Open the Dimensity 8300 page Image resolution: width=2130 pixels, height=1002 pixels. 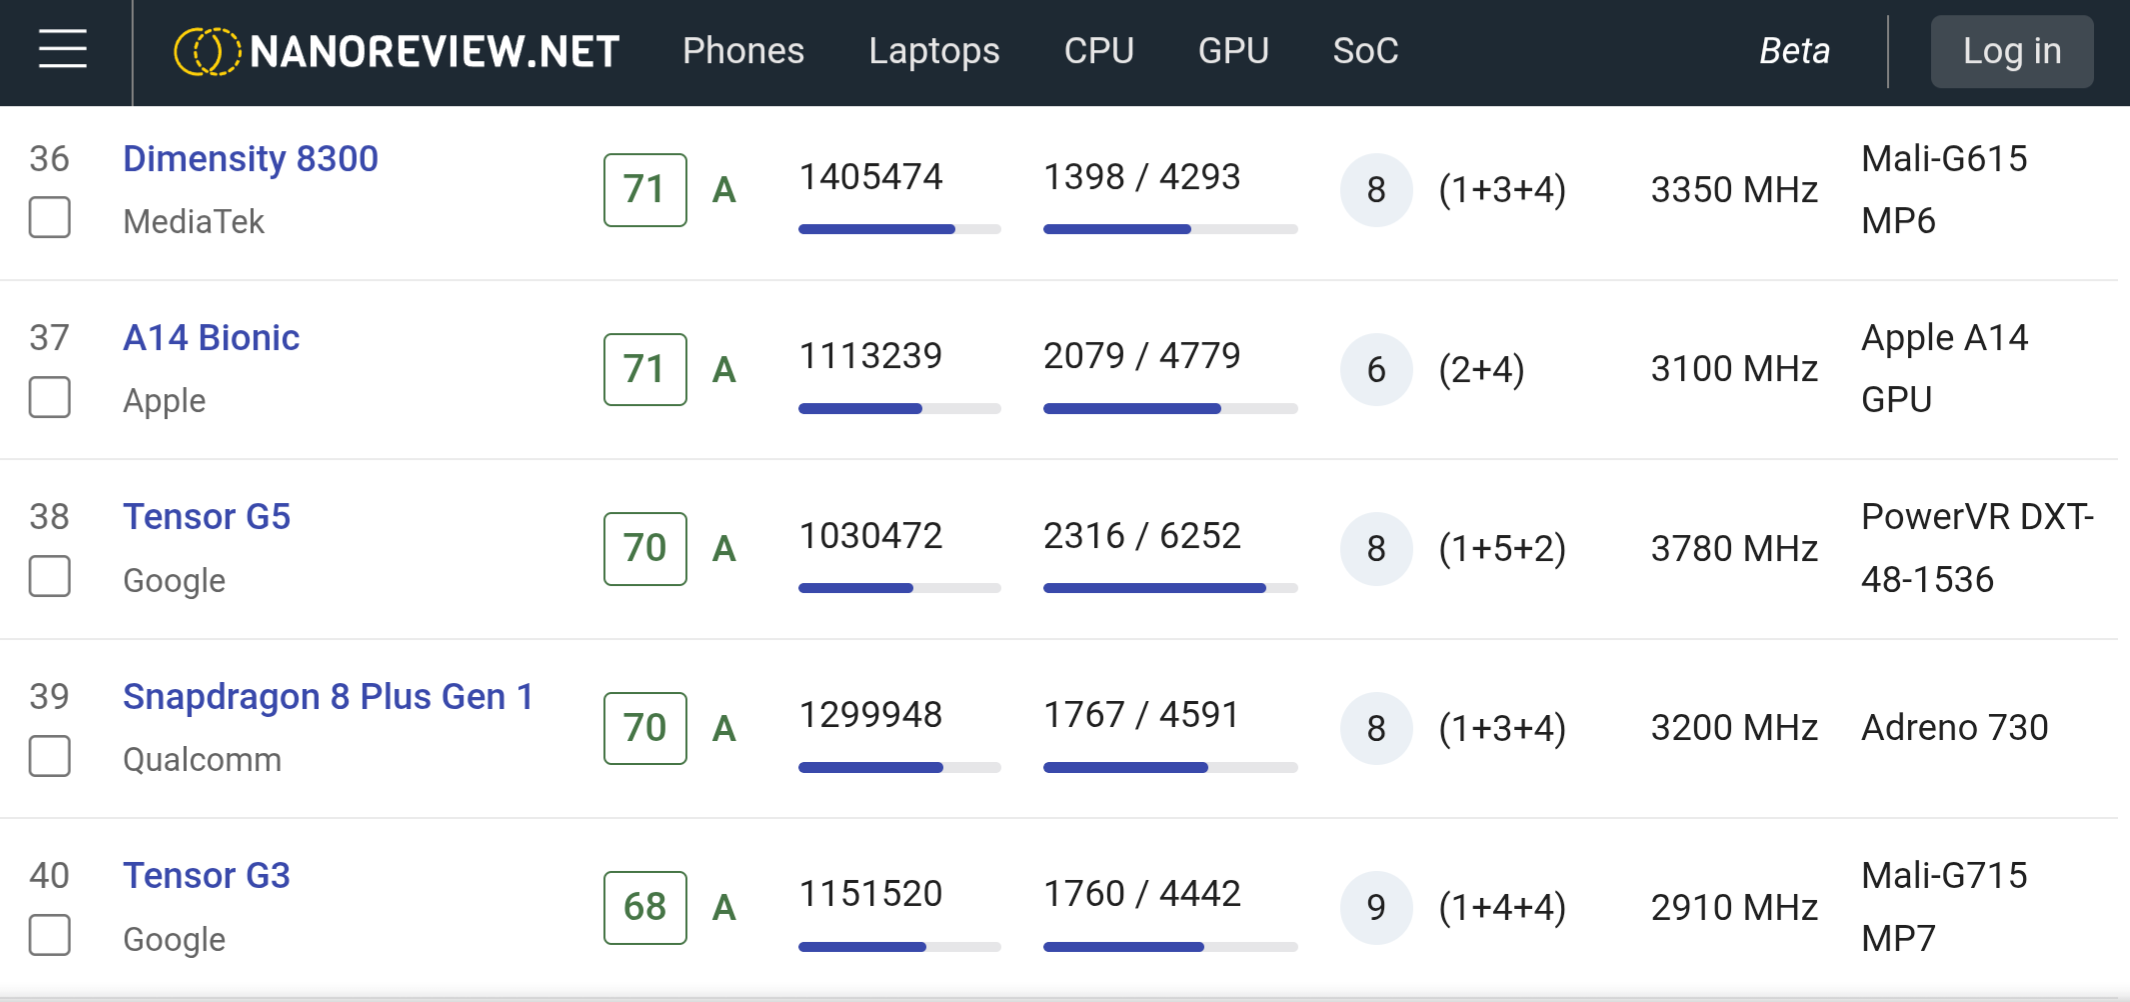250,159
